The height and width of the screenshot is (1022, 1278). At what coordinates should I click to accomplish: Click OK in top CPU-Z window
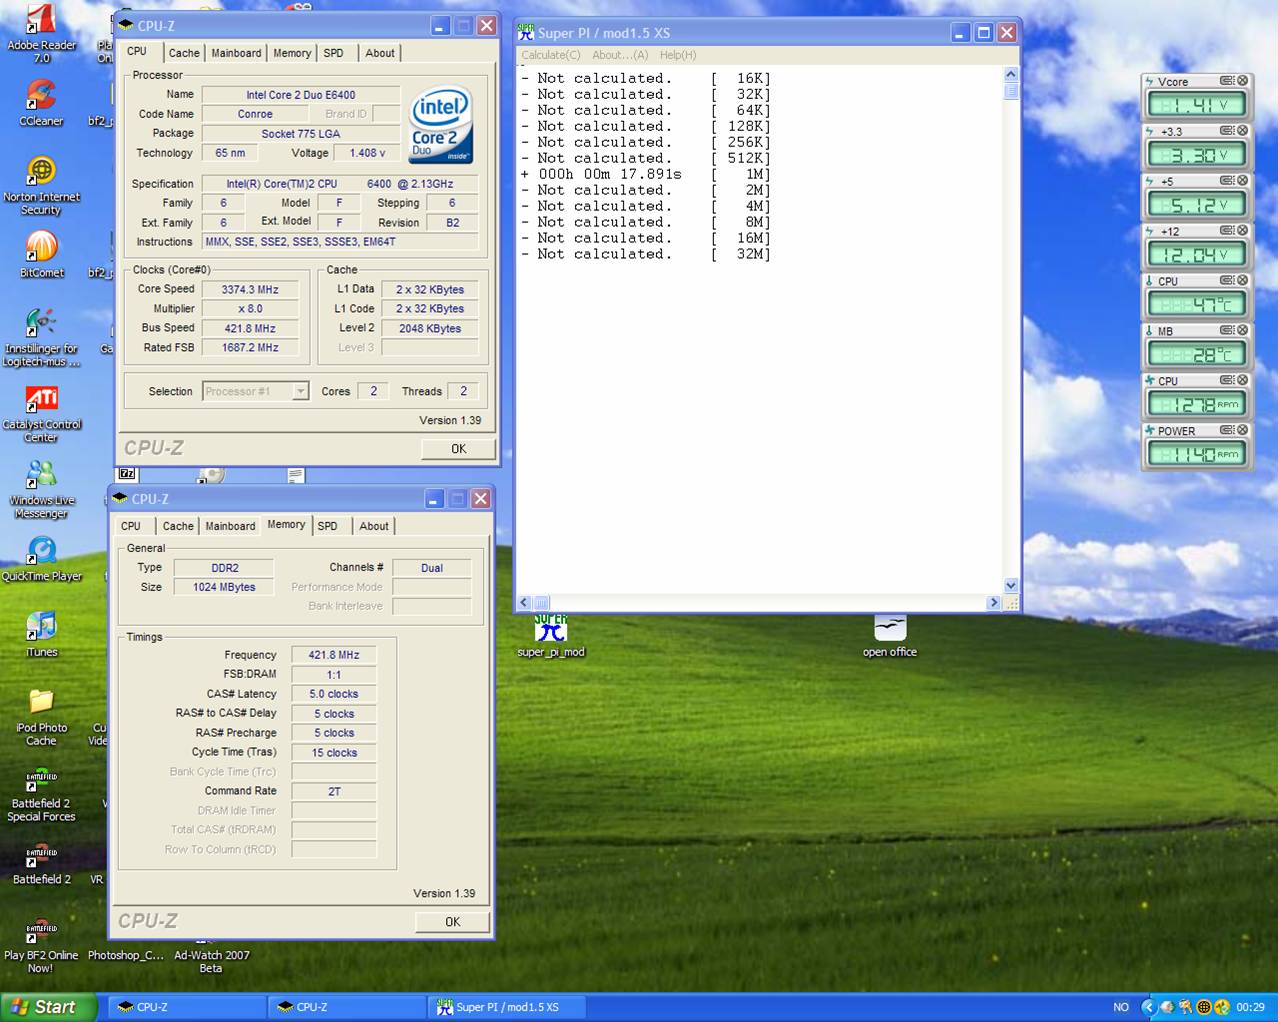click(458, 449)
